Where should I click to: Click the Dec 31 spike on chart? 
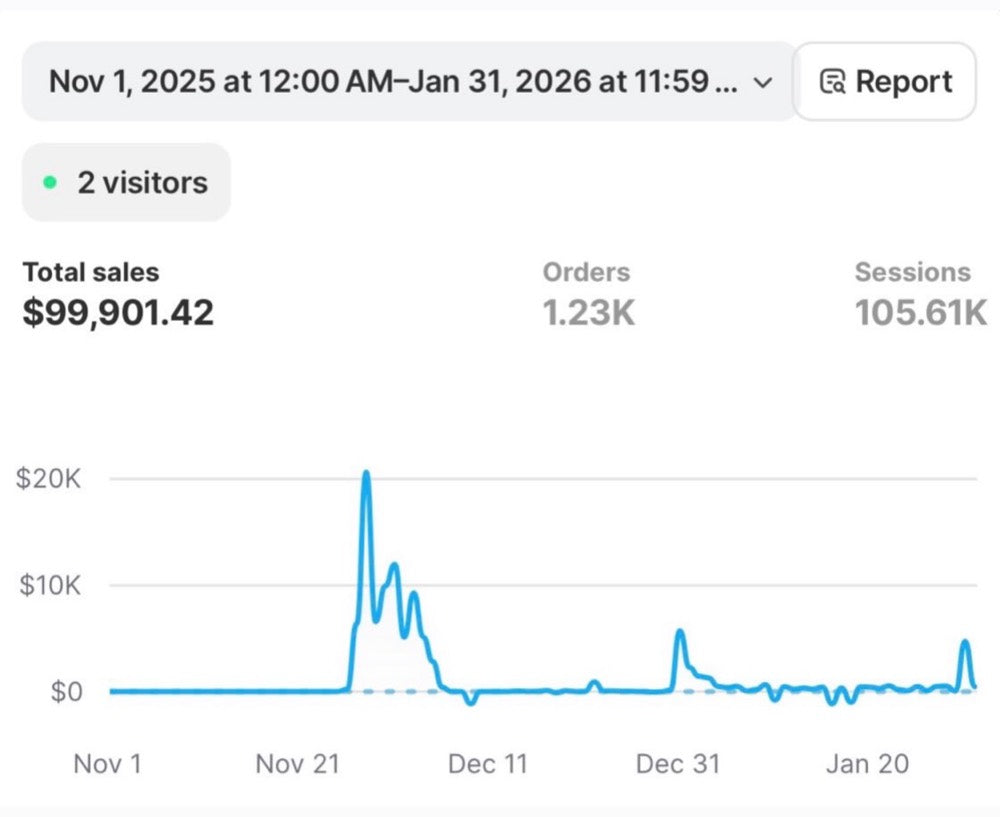[680, 632]
